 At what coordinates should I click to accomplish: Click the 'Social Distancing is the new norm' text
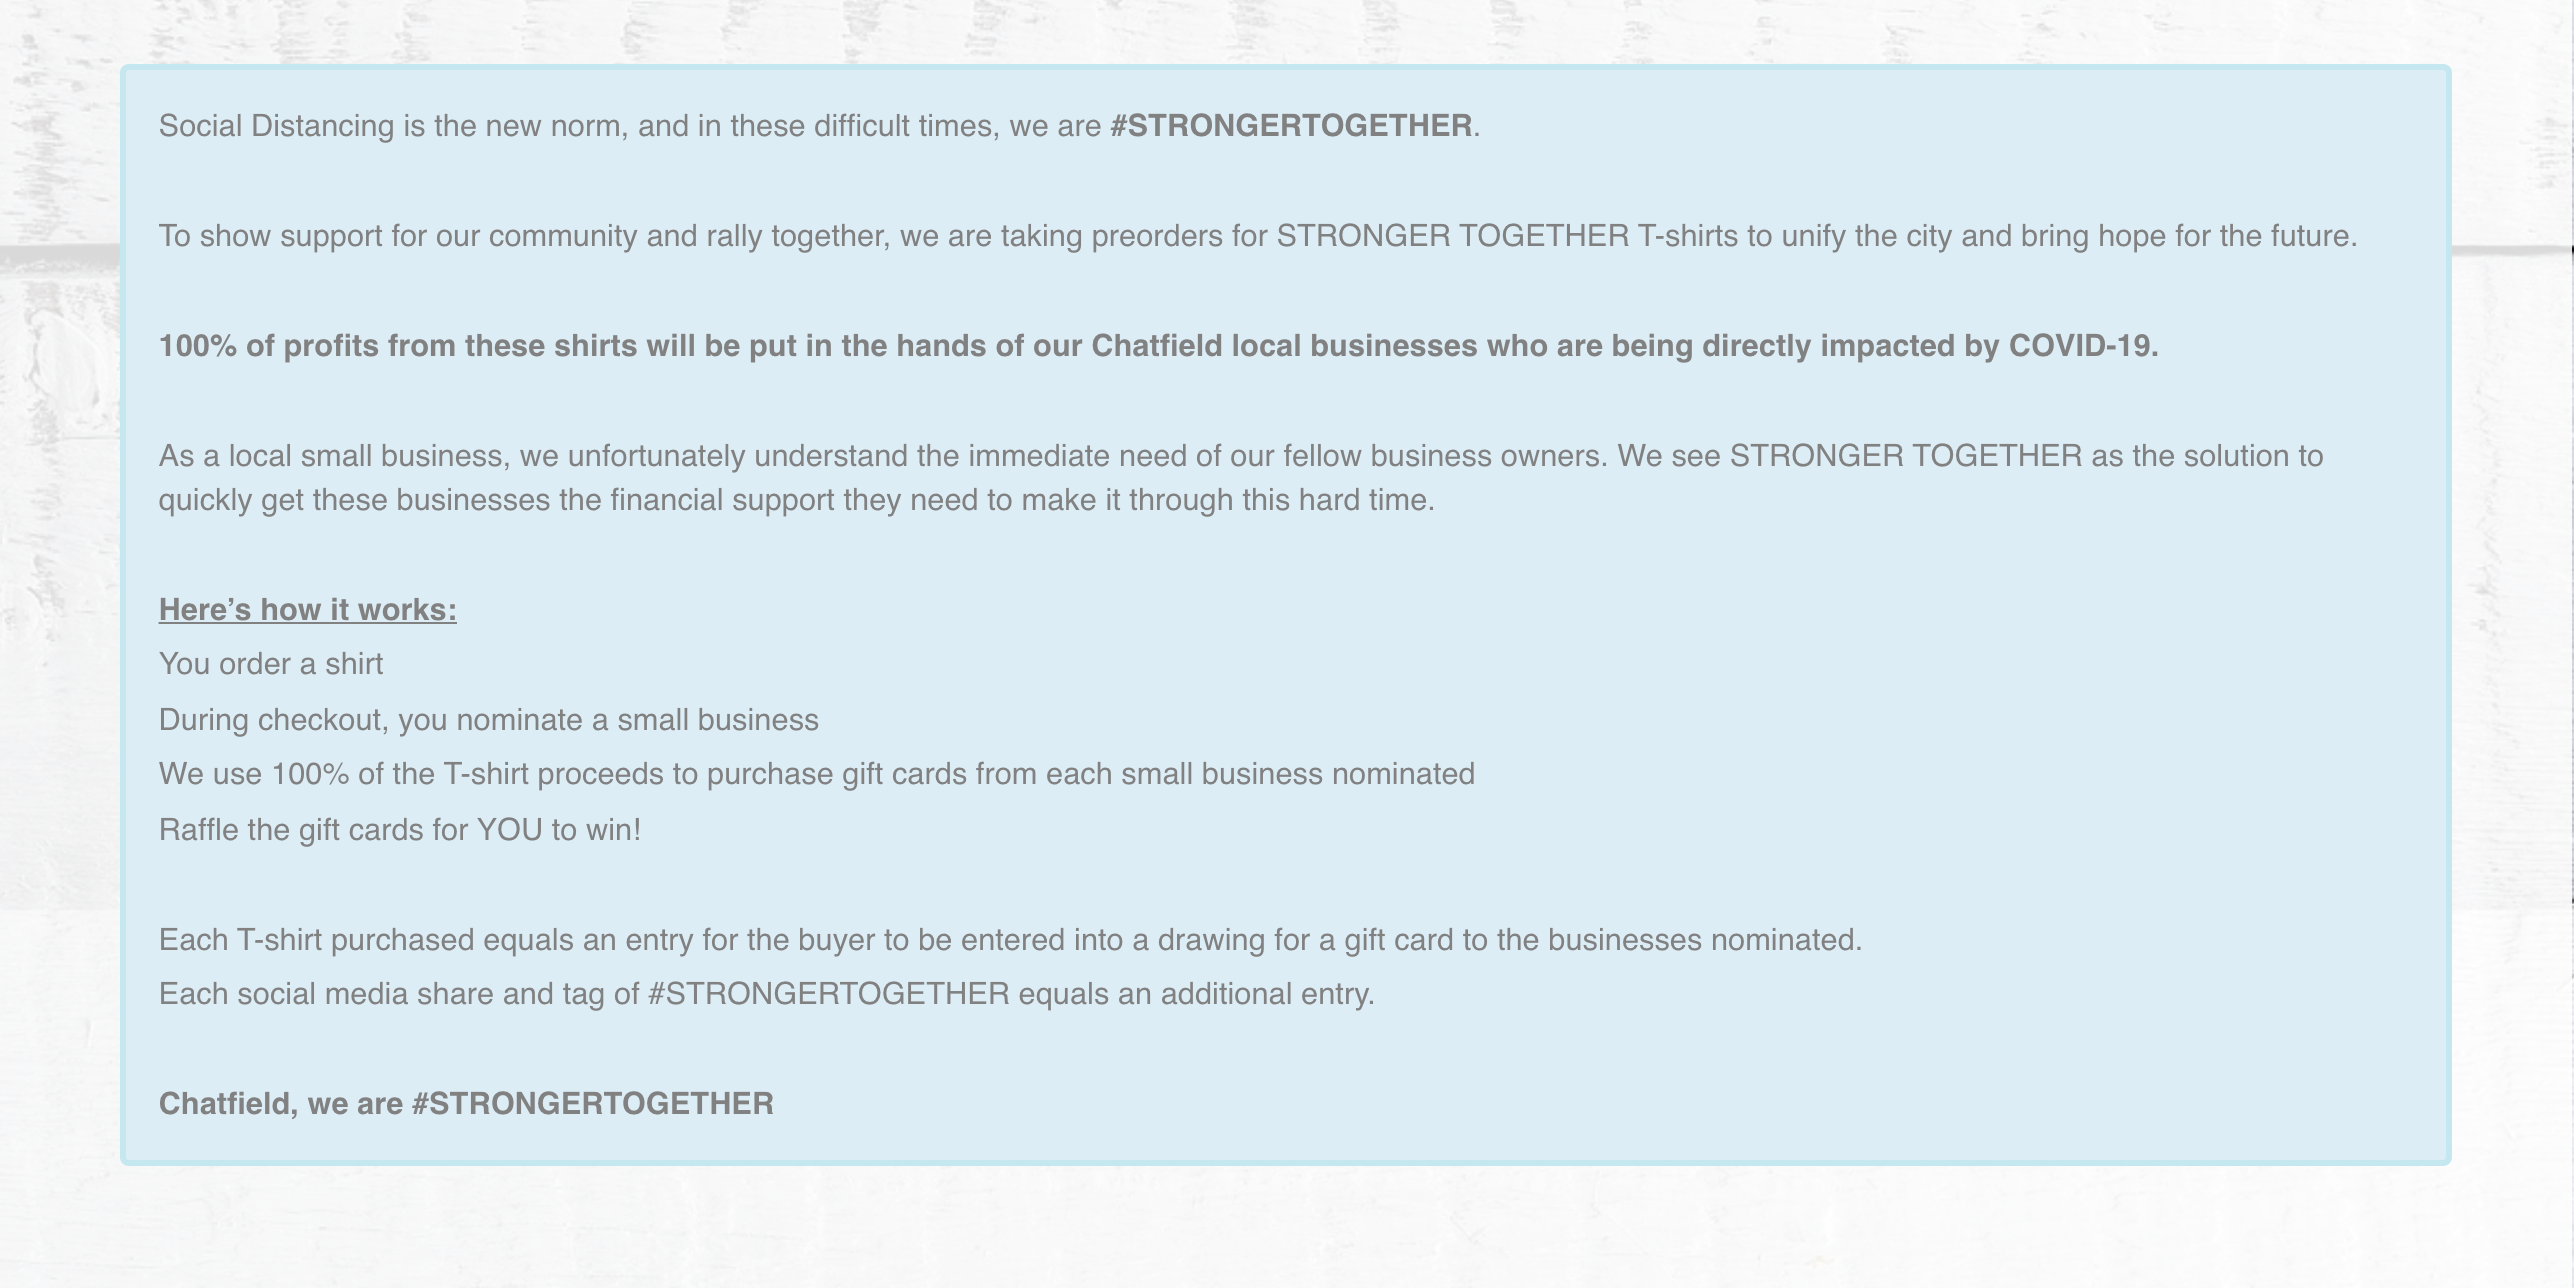[394, 126]
